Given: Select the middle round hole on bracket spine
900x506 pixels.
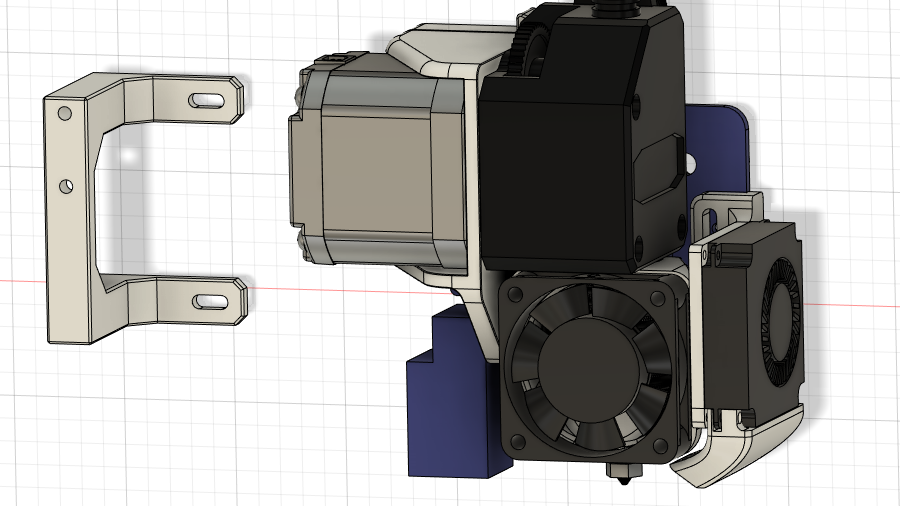Looking at the screenshot, I should click(x=67, y=186).
